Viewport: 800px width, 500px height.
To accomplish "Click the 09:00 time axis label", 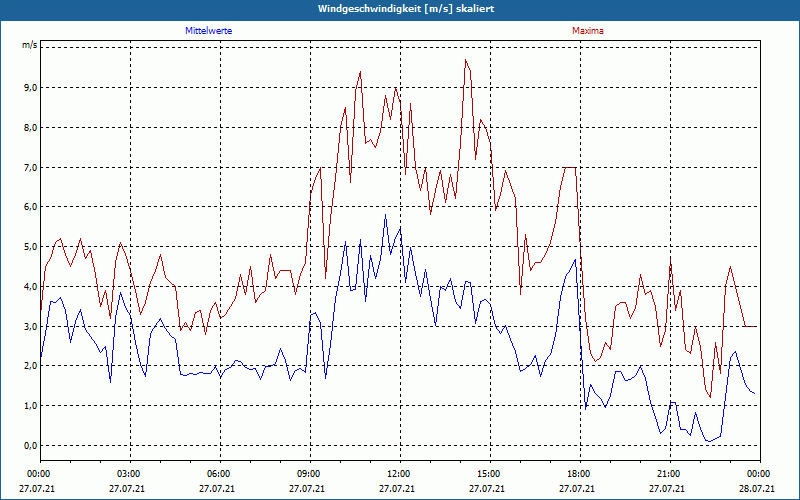I will pos(307,474).
